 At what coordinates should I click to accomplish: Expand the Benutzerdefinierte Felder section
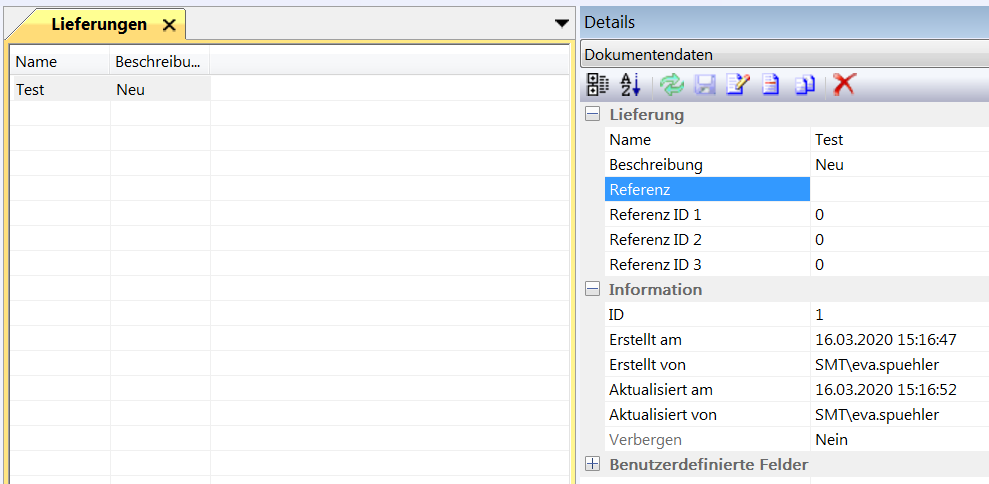[593, 464]
